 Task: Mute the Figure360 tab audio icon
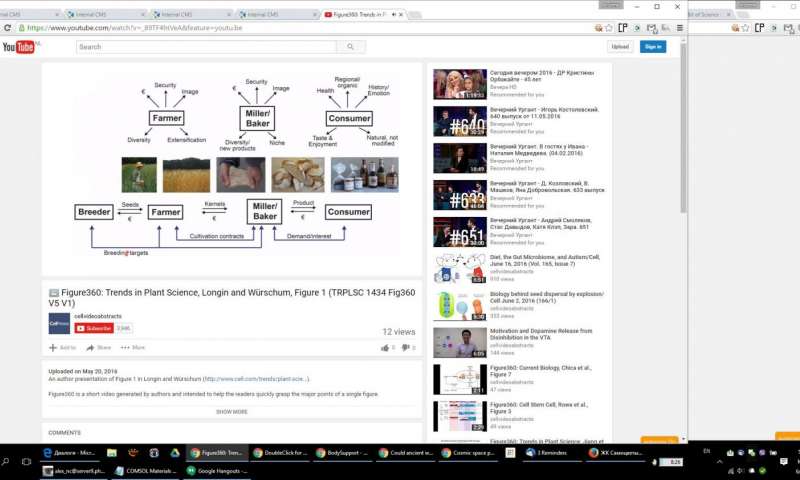point(393,15)
